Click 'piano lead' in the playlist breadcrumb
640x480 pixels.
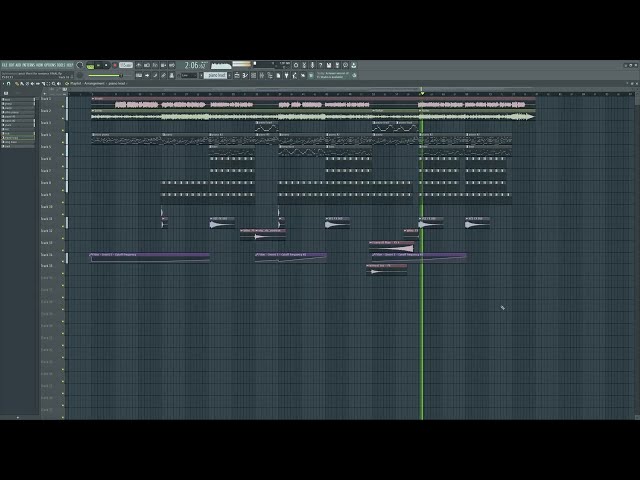(x=117, y=83)
